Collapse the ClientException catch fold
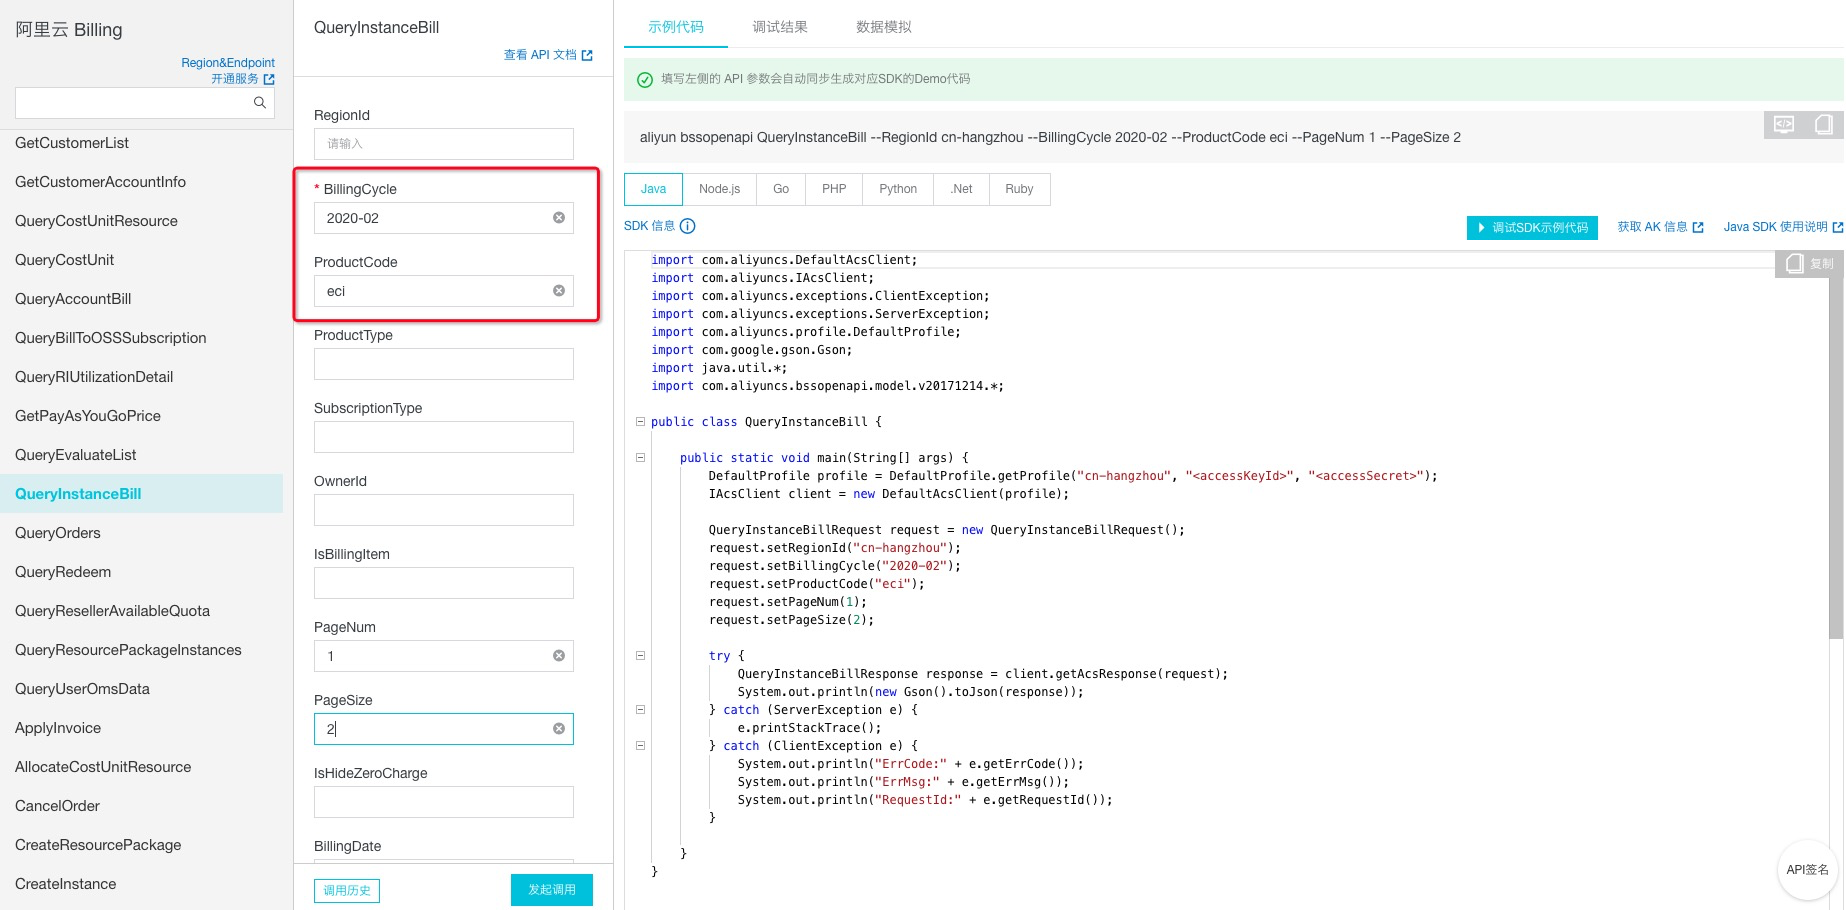This screenshot has height=910, width=1846. (640, 746)
